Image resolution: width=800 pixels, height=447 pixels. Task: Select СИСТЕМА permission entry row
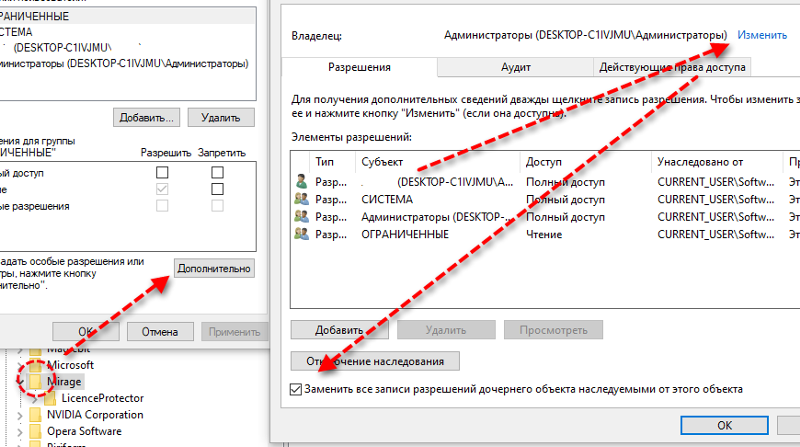546,200
